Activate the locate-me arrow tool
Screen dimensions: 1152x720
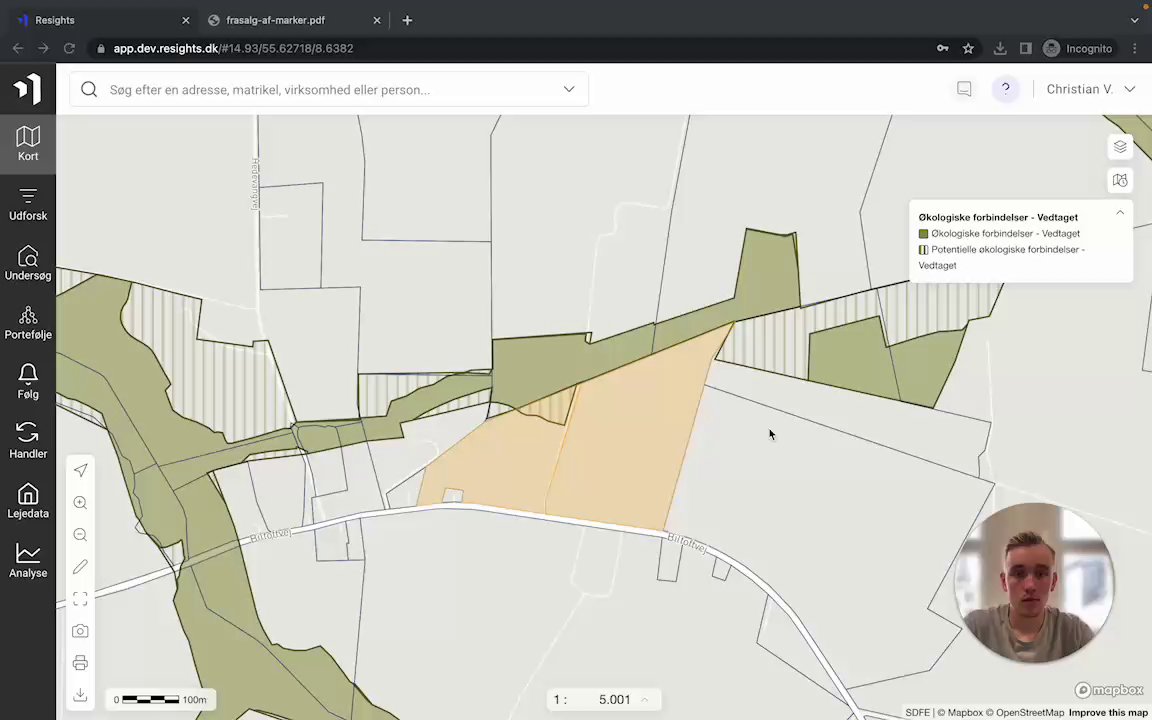tap(80, 470)
